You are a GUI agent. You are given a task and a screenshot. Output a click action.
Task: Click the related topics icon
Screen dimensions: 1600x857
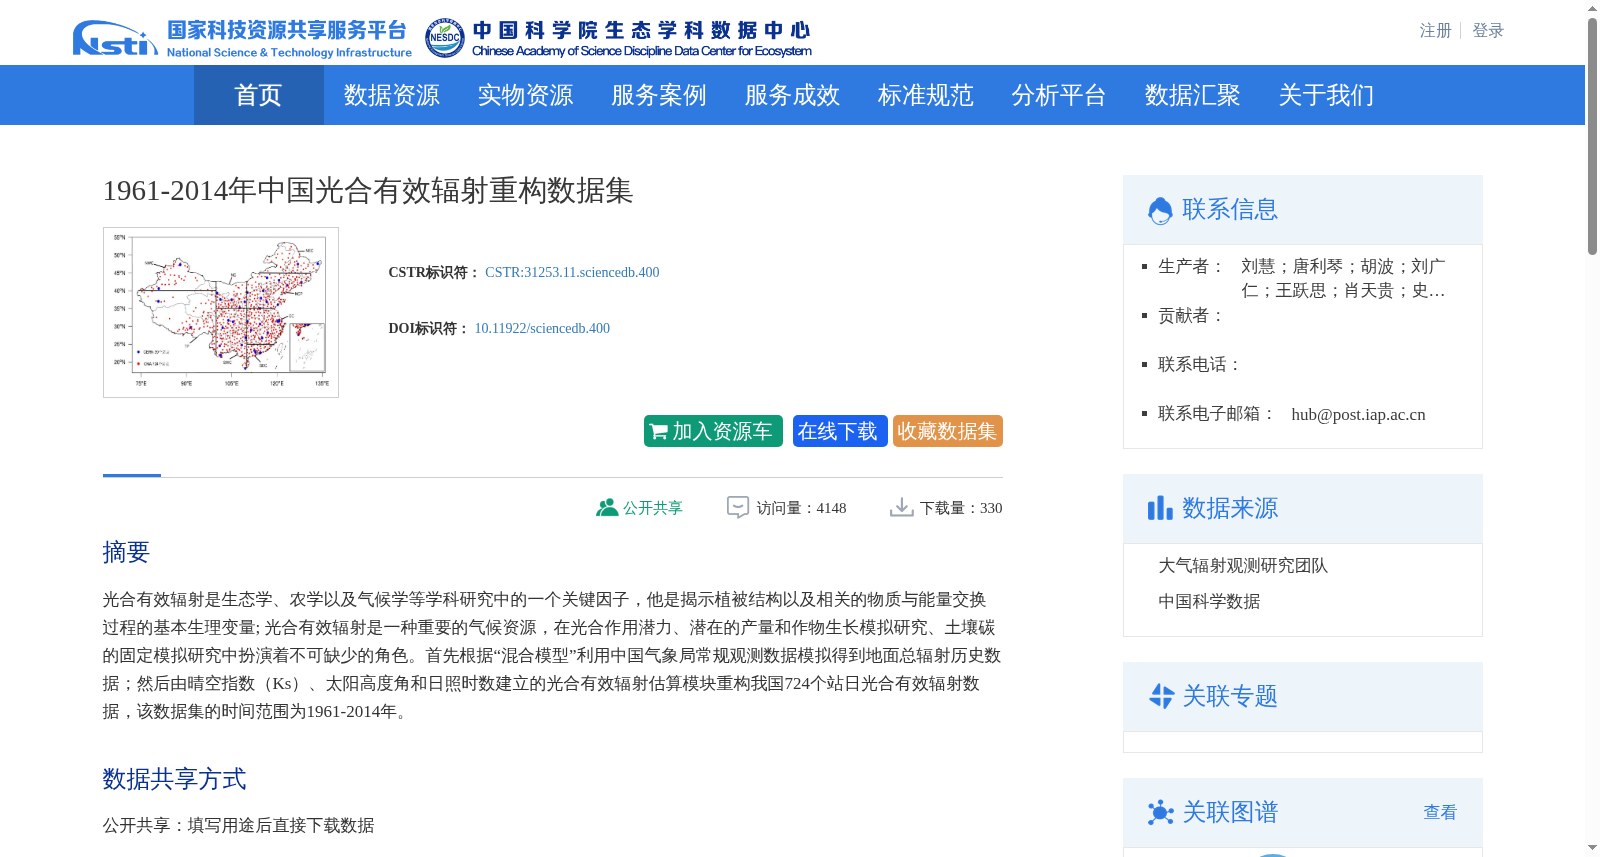1161,696
